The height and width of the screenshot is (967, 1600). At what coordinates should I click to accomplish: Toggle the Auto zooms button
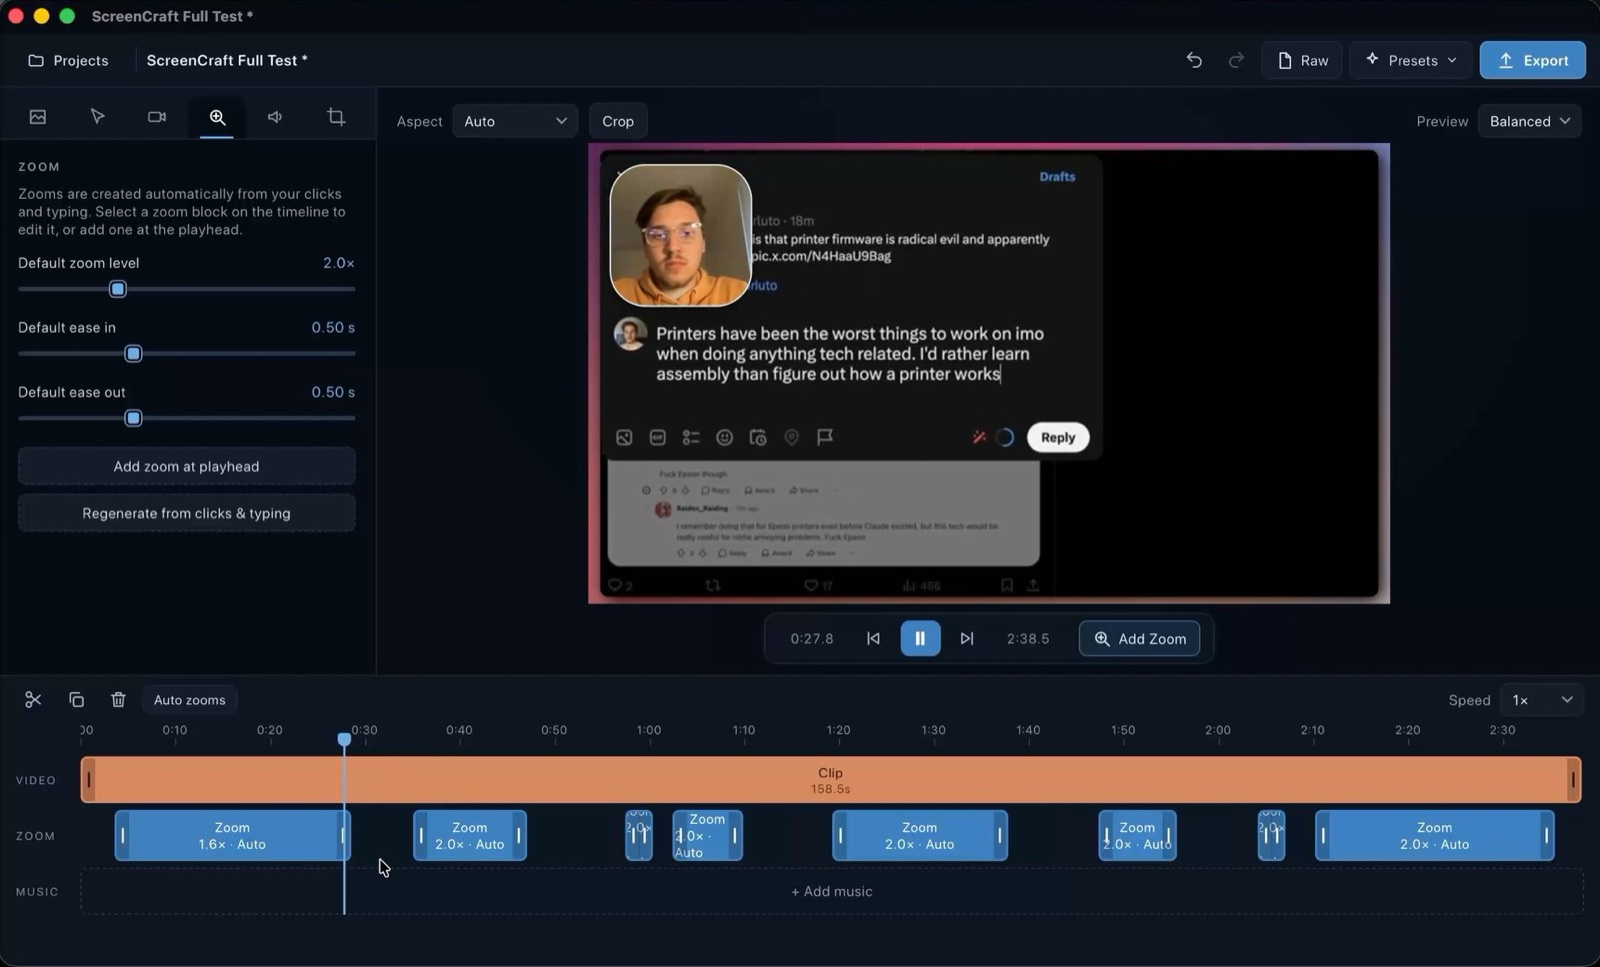tap(189, 700)
